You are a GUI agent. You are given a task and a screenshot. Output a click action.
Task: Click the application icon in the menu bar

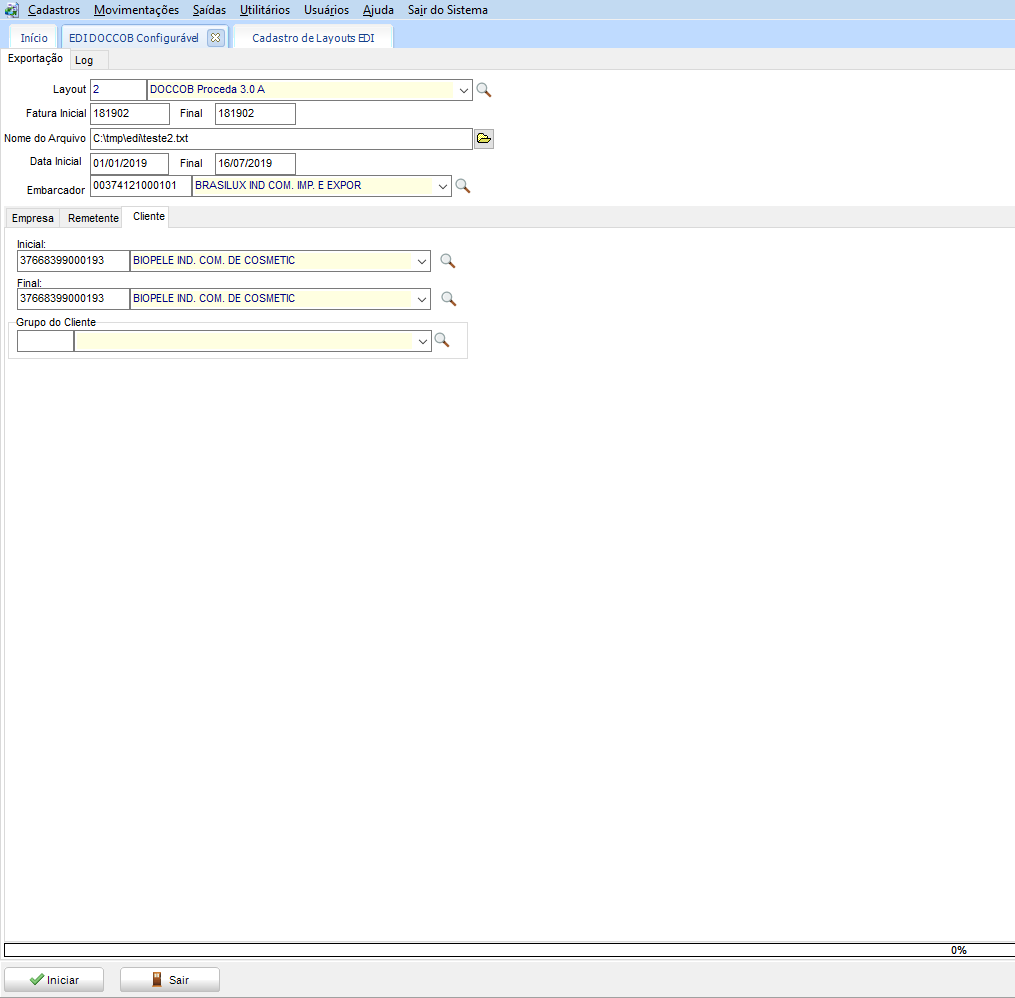(x=12, y=10)
